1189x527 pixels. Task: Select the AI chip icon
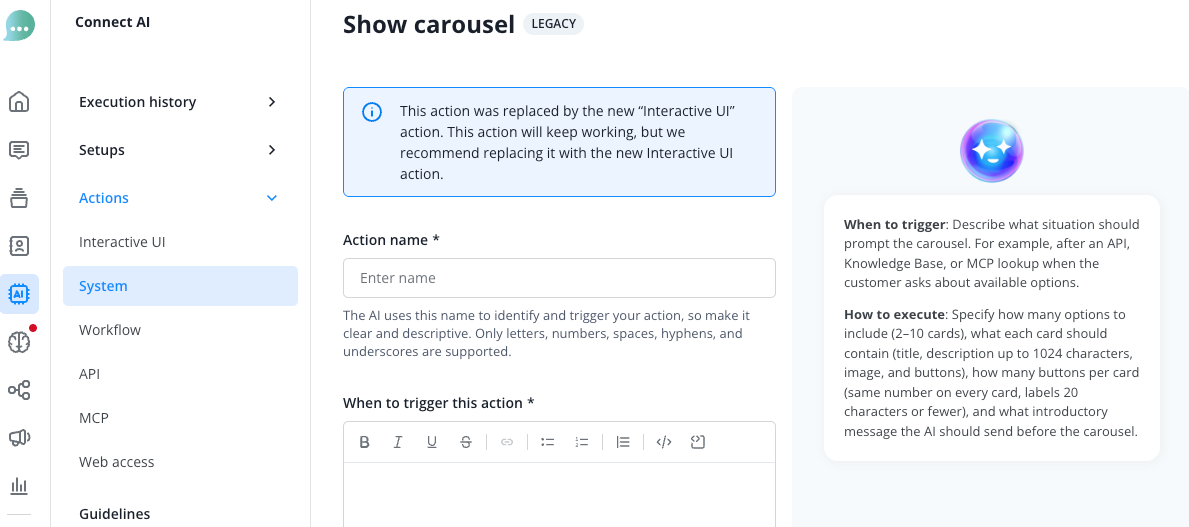pyautogui.click(x=19, y=293)
